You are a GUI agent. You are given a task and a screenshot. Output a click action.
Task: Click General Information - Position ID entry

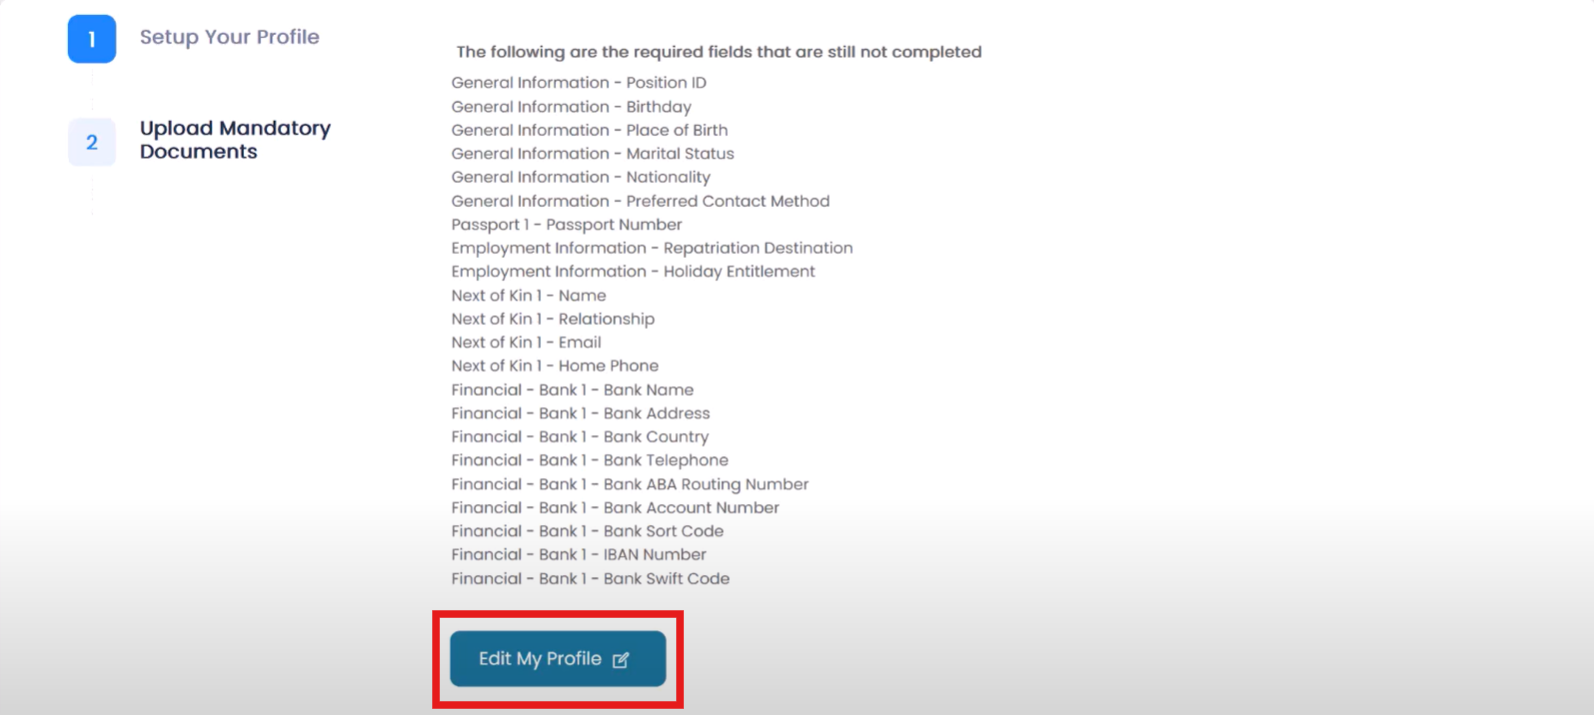[x=579, y=83]
